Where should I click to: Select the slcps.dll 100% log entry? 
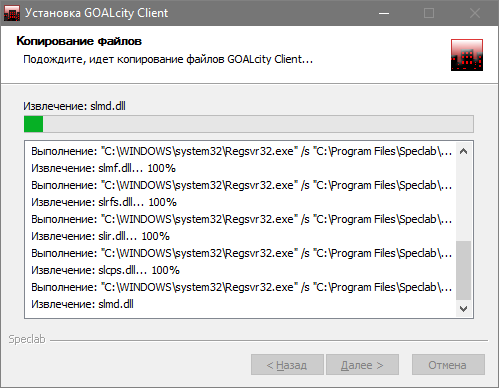click(x=105, y=270)
